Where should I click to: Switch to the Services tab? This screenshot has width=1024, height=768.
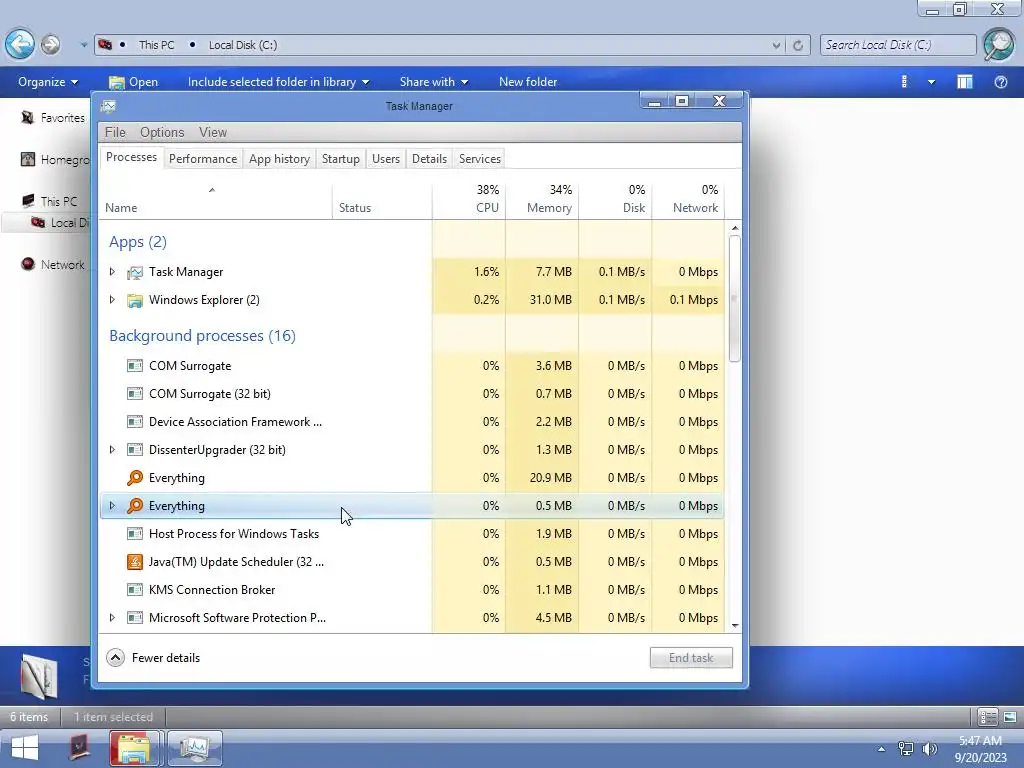[479, 159]
